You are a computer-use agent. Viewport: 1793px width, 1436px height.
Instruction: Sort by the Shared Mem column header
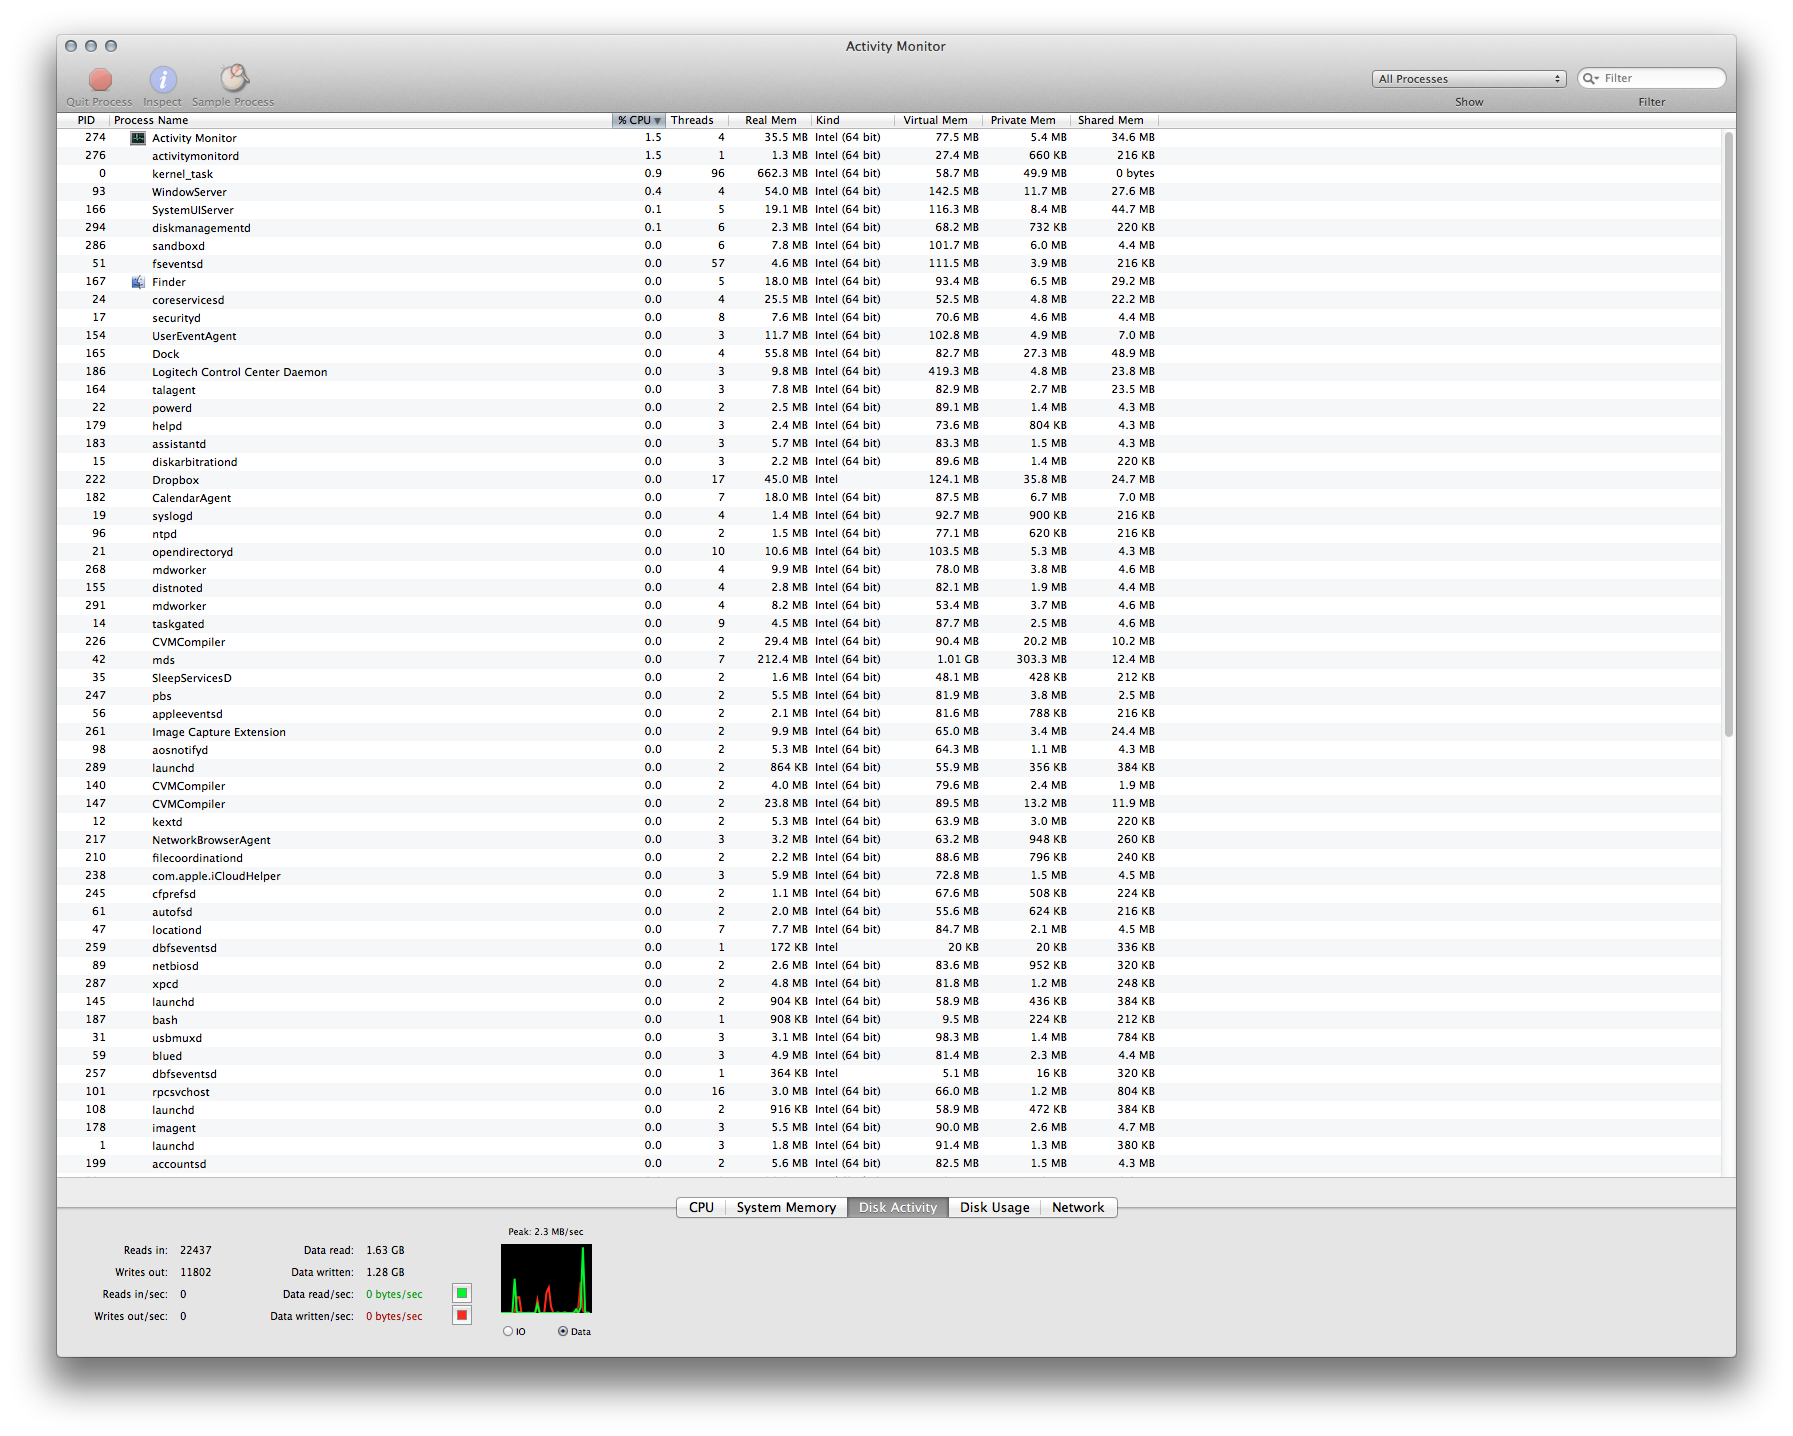coord(1114,120)
